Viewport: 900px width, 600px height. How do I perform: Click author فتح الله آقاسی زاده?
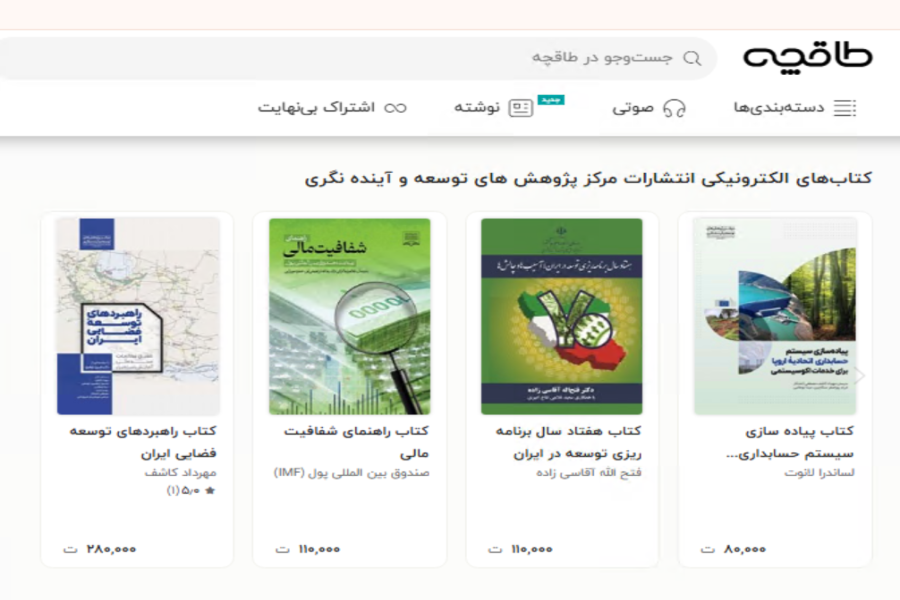588,473
